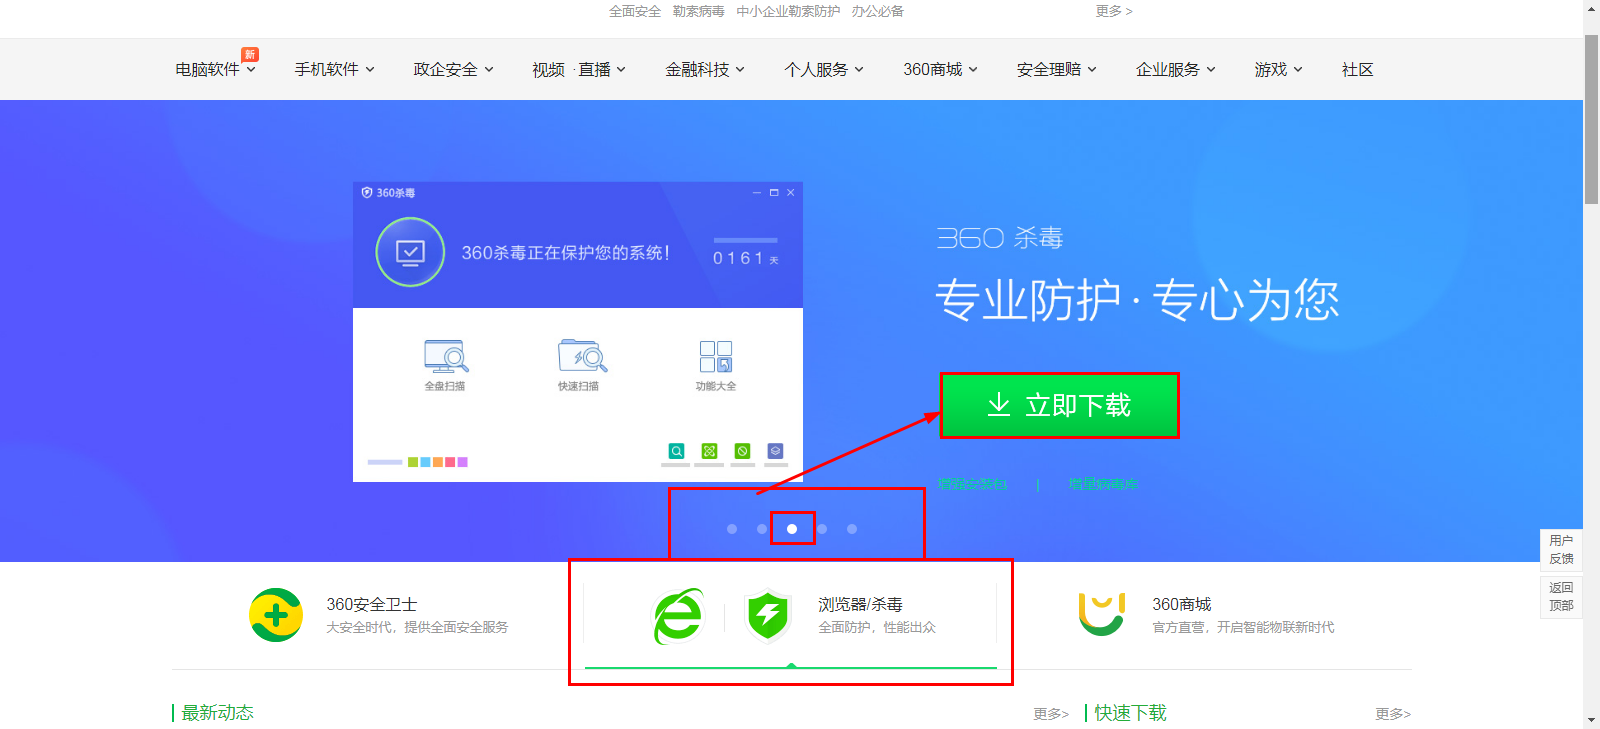
Task: Click the 快速下载 section heading
Action: point(1130,713)
